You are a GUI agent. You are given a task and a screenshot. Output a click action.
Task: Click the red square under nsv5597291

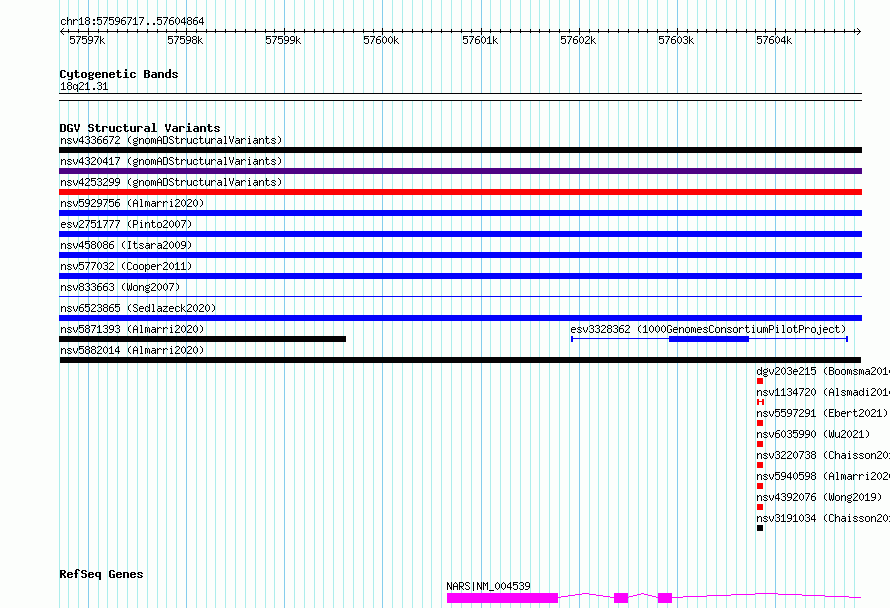coord(760,423)
